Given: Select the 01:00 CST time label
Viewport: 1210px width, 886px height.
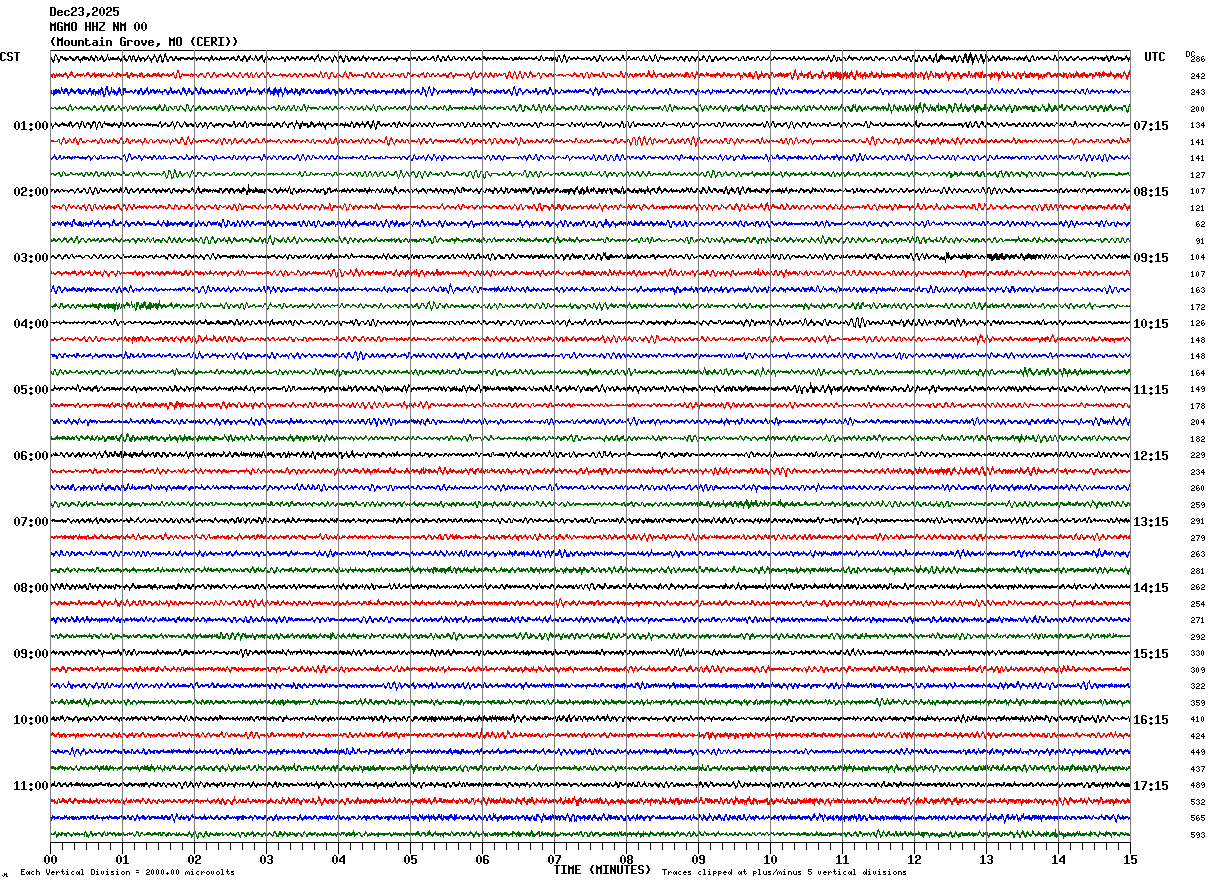Looking at the screenshot, I should [x=31, y=126].
